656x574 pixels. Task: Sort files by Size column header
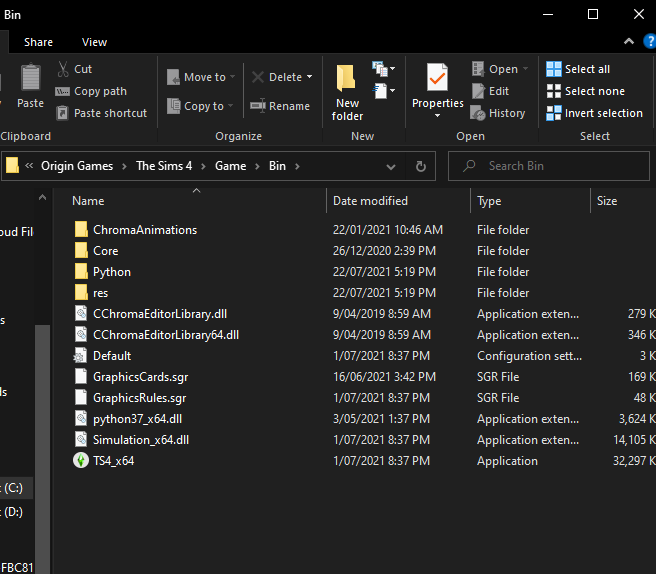tap(607, 201)
